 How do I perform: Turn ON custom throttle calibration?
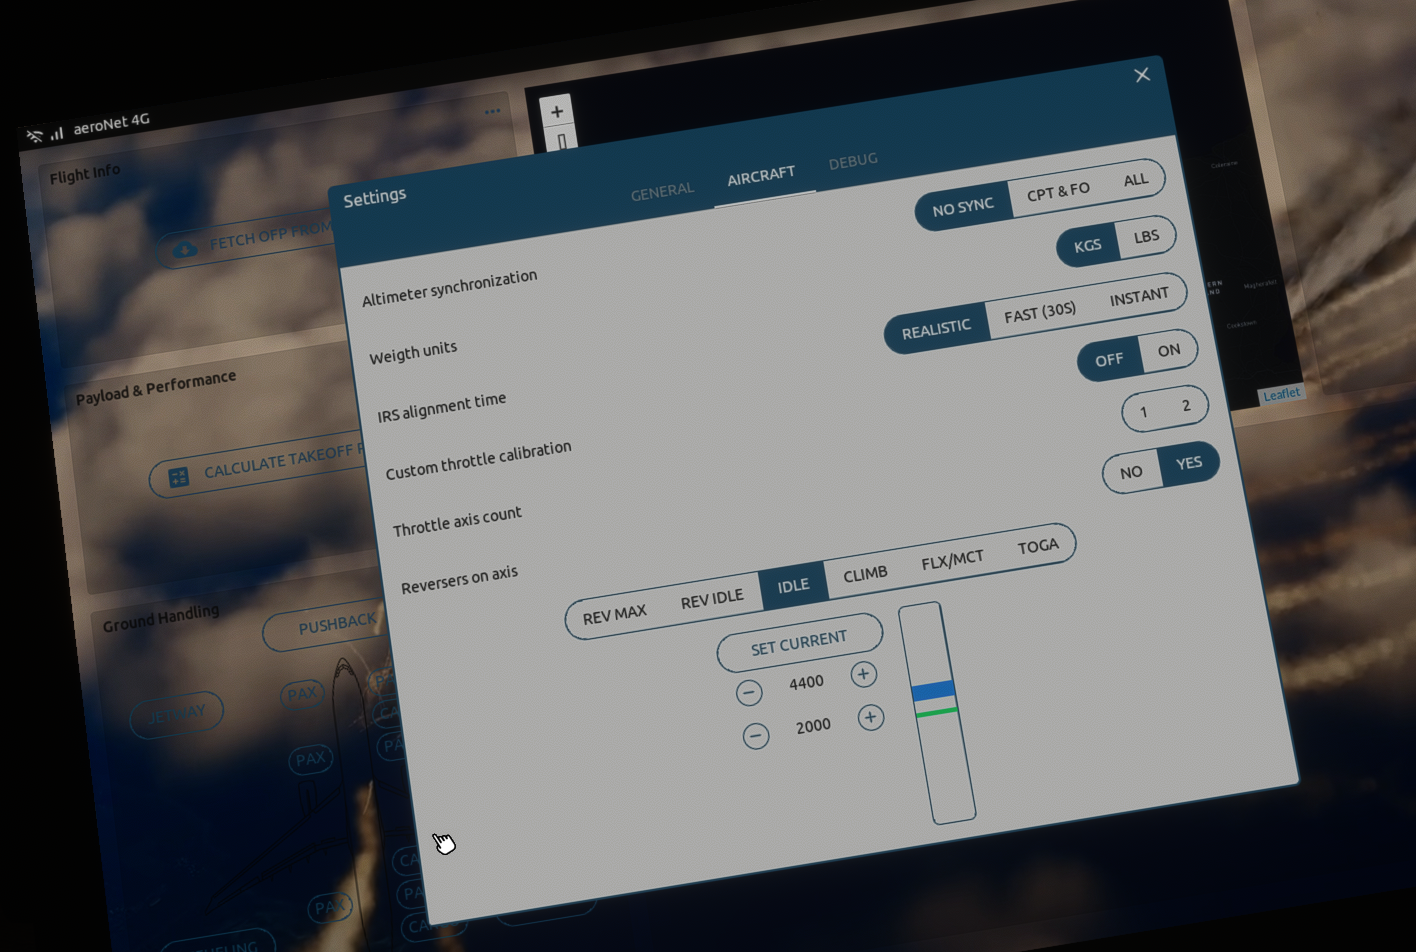(1168, 351)
